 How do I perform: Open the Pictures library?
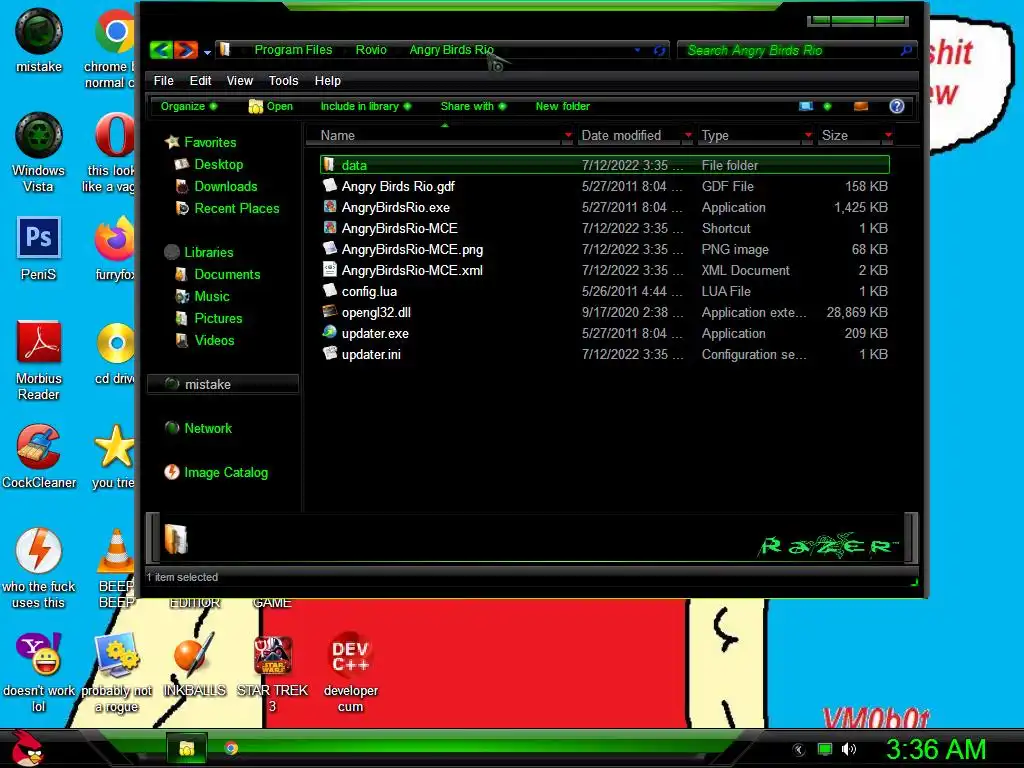(x=209, y=318)
